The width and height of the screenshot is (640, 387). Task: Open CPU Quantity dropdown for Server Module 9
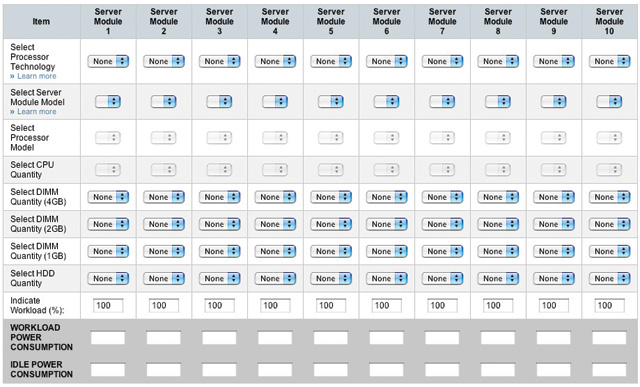click(553, 169)
